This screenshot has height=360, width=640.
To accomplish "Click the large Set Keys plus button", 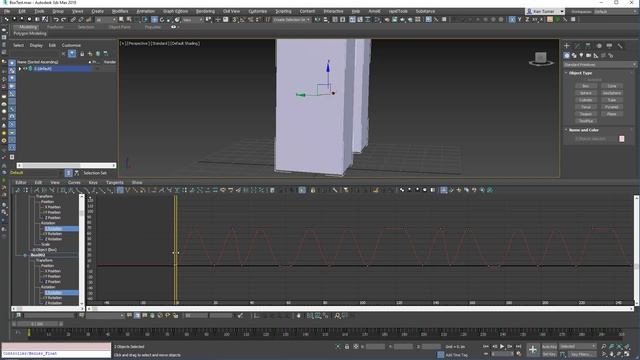I will [533, 350].
